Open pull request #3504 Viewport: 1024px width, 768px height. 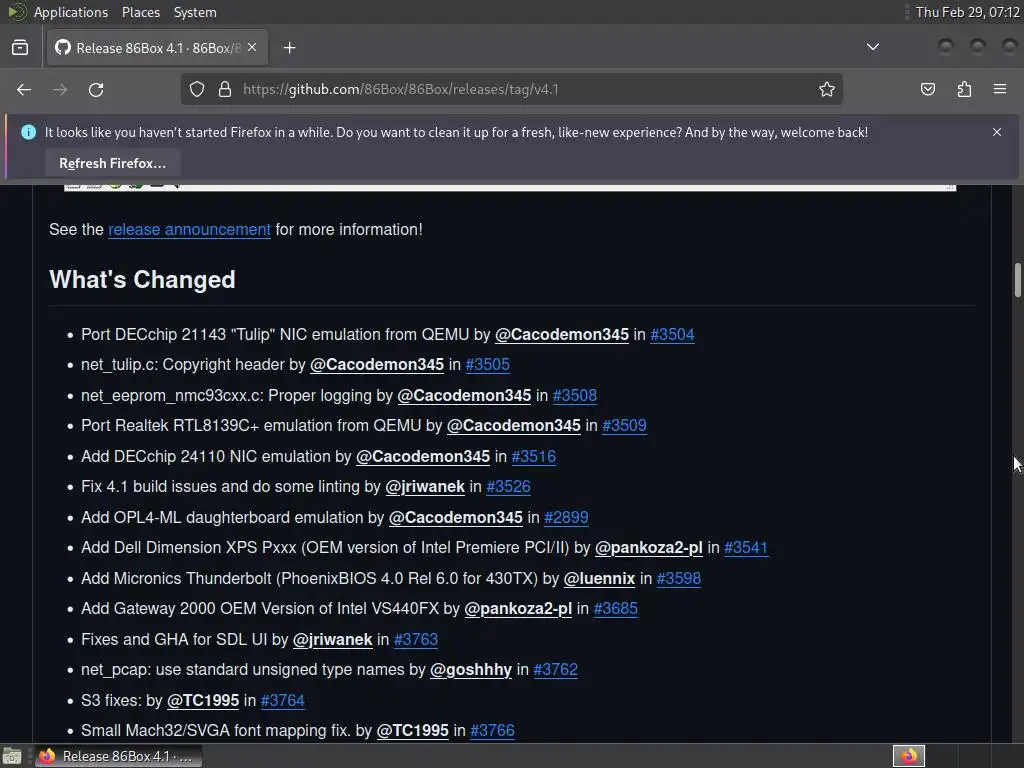tap(672, 334)
